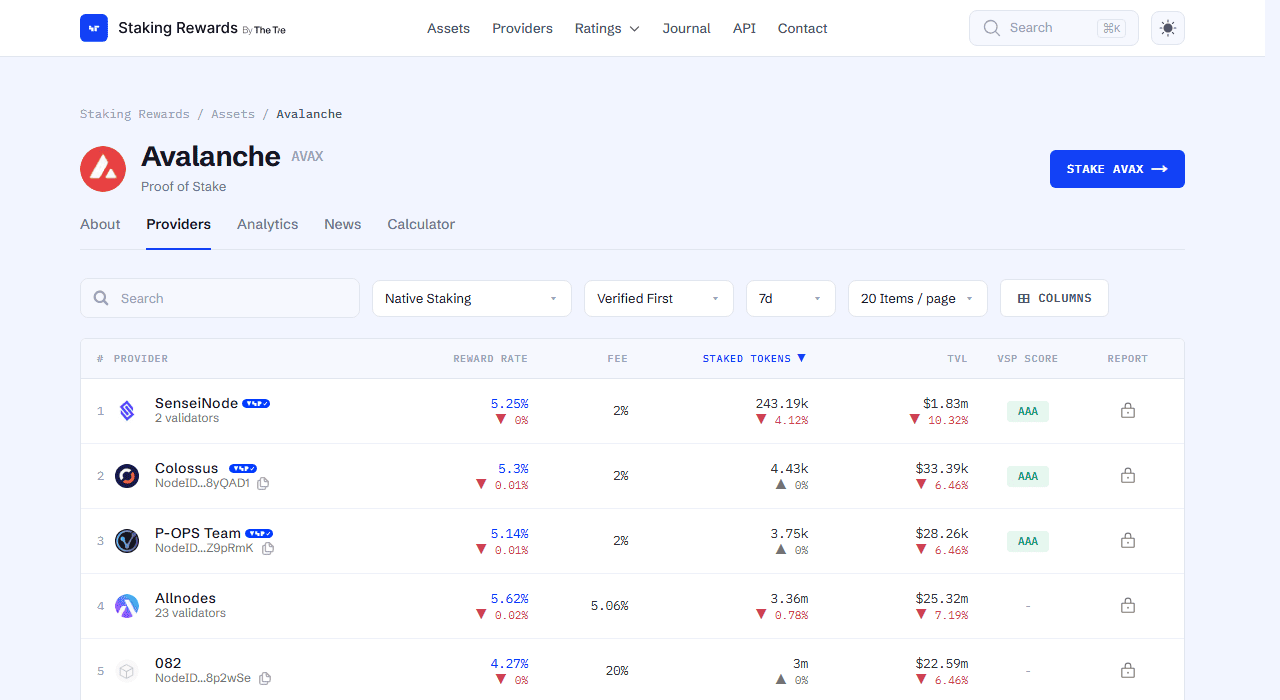
Task: Open the 20 Items / page dropdown
Action: click(918, 298)
